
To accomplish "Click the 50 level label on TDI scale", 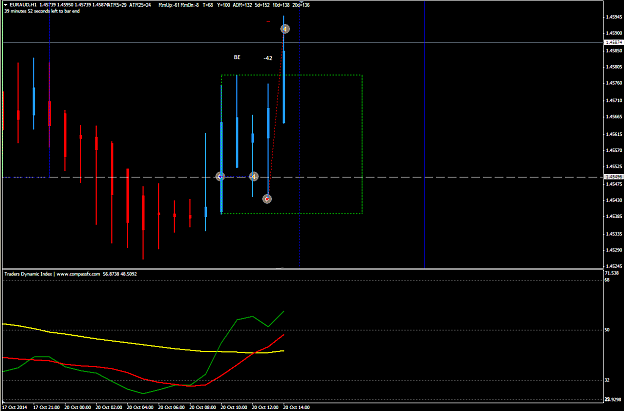I will pos(607,330).
